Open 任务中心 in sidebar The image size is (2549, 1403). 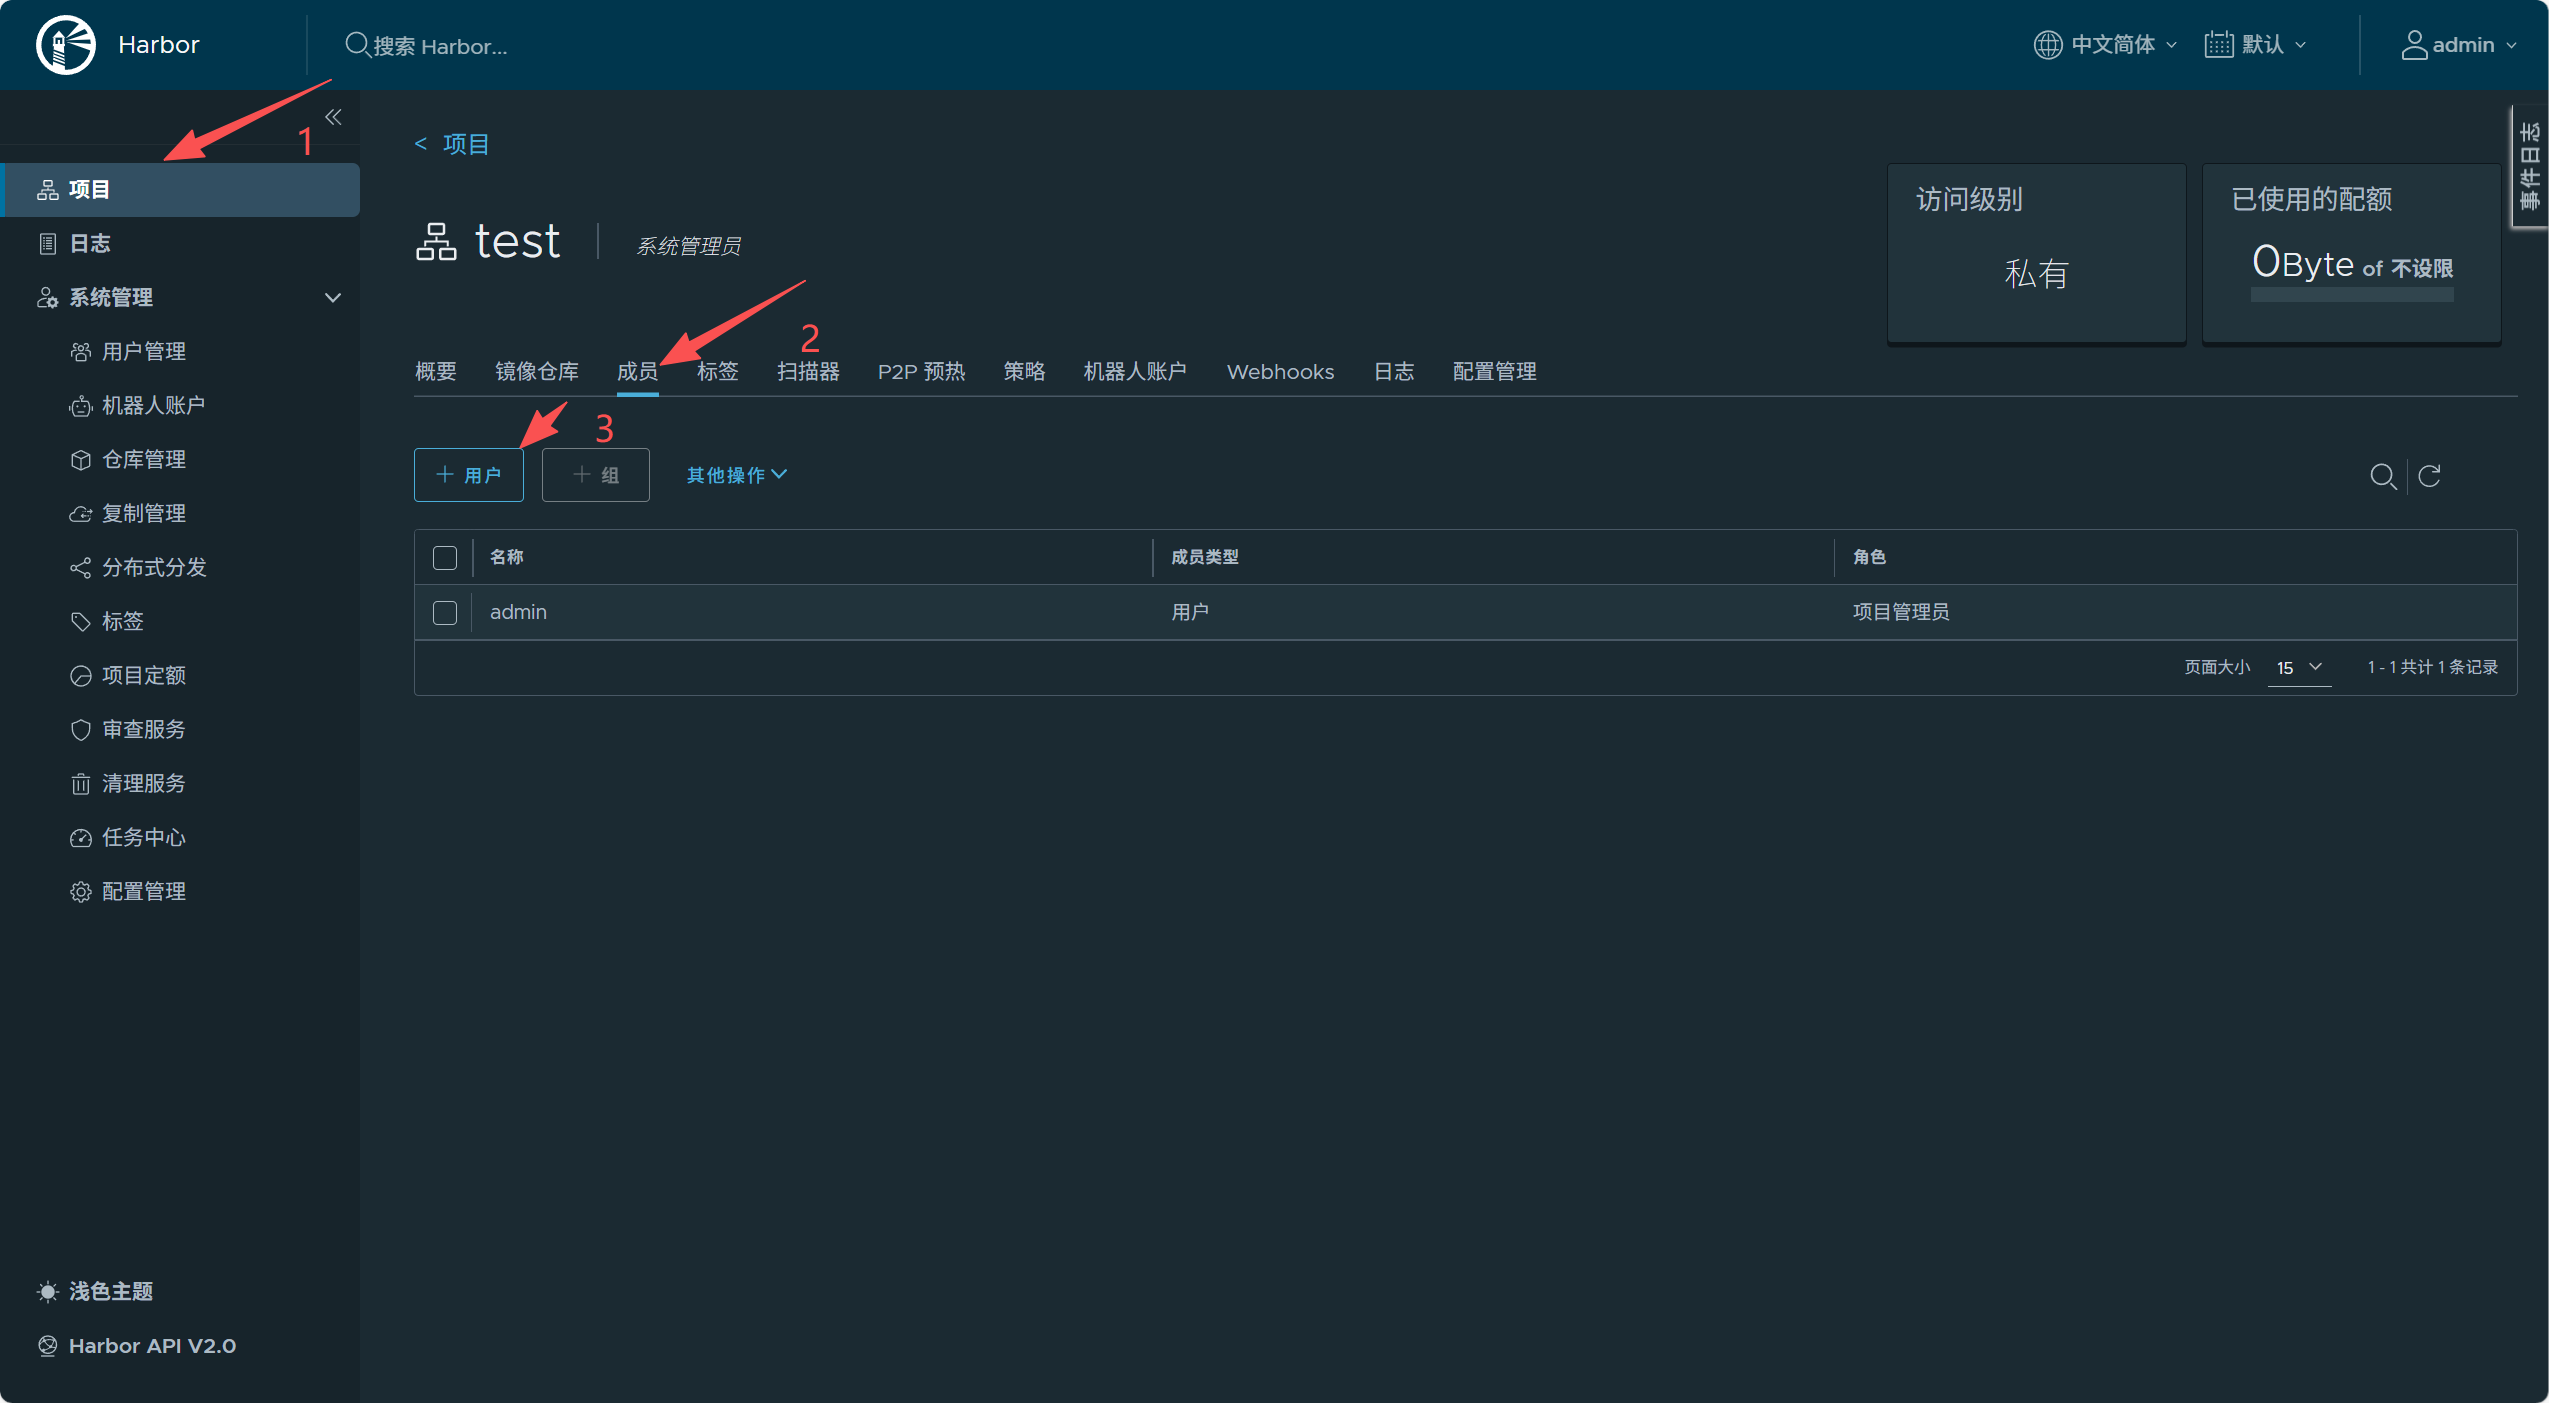pyautogui.click(x=143, y=838)
